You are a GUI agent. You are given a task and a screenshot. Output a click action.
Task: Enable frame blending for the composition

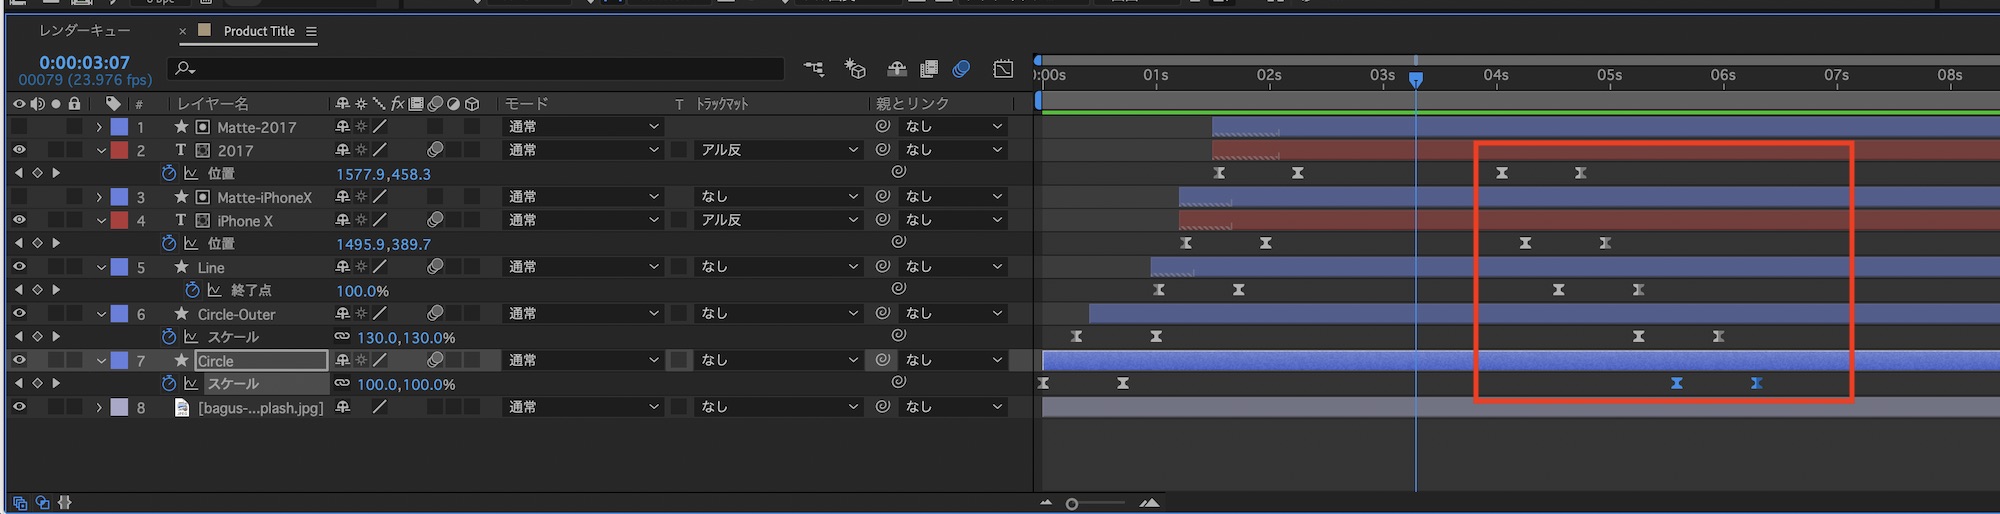point(929,69)
